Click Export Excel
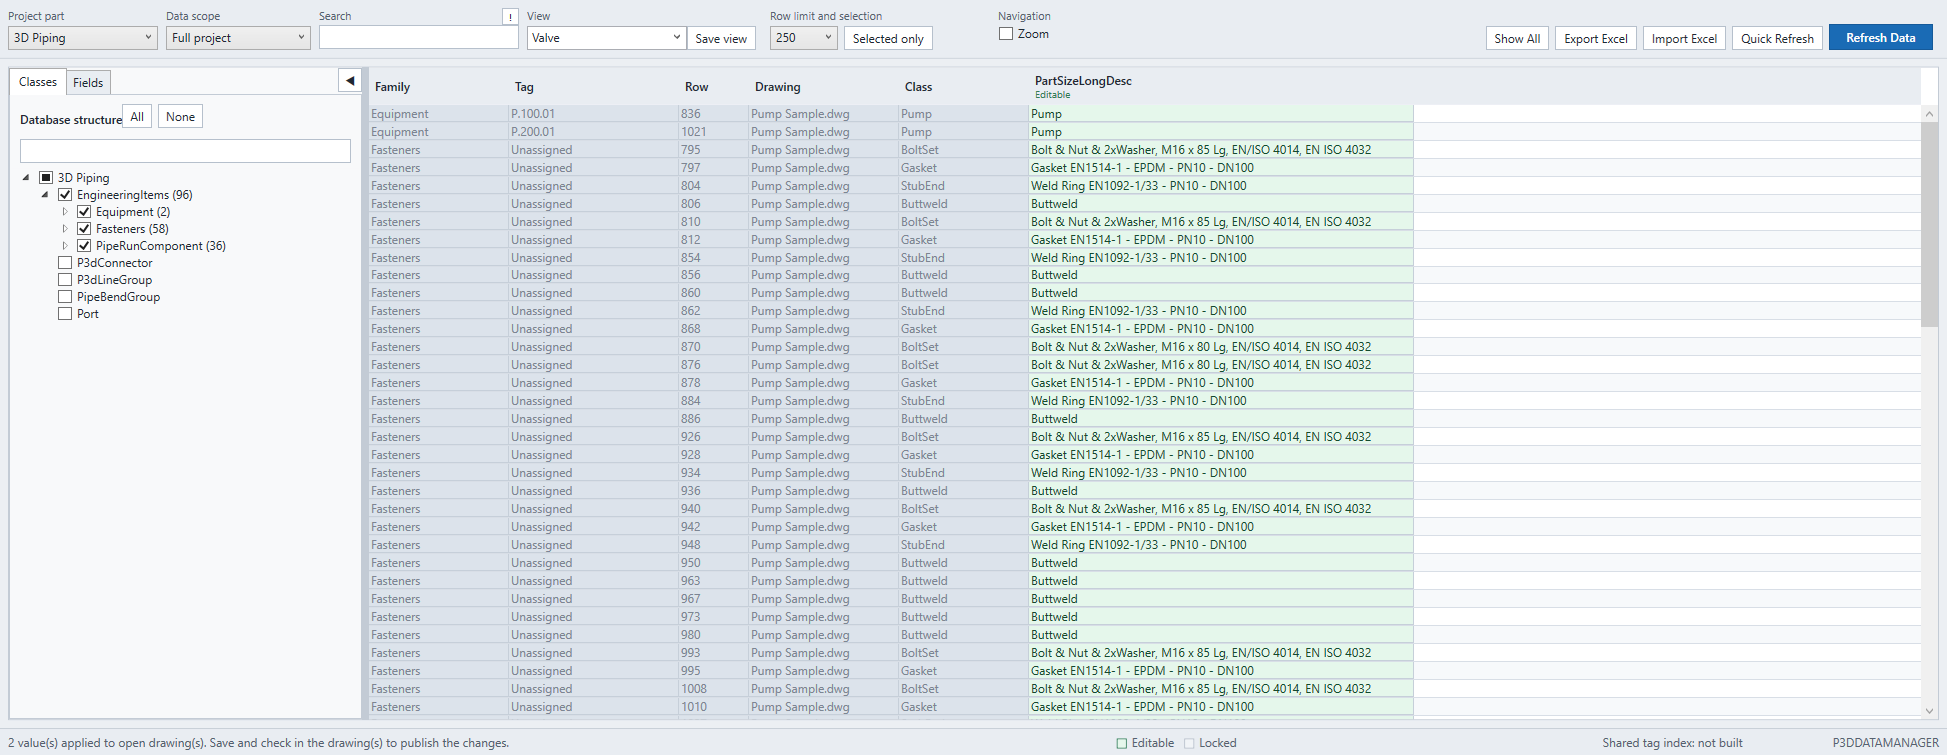The height and width of the screenshot is (755, 1947). pyautogui.click(x=1596, y=38)
